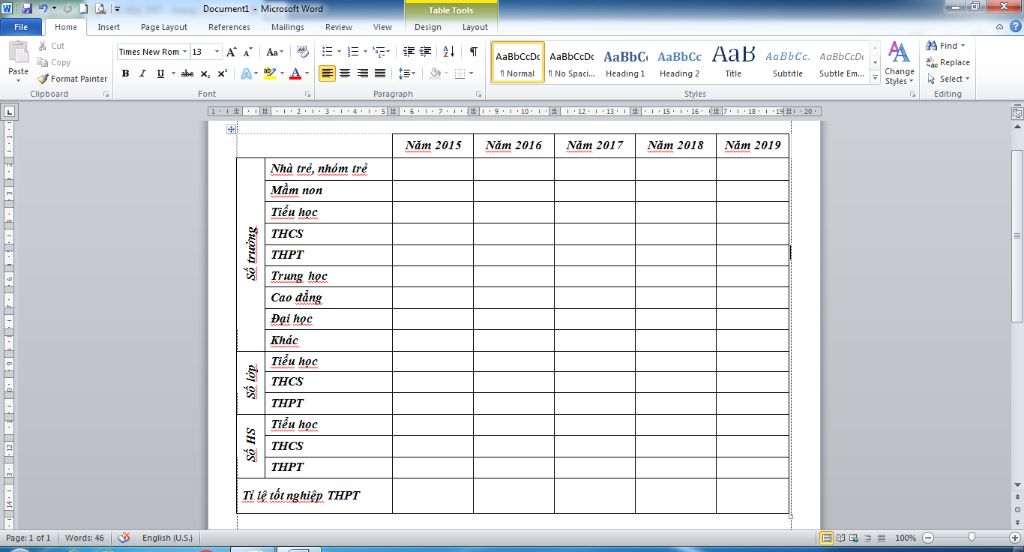Click the vertical scrollbar thumb
Image resolution: width=1024 pixels, height=552 pixels.
click(1017, 235)
